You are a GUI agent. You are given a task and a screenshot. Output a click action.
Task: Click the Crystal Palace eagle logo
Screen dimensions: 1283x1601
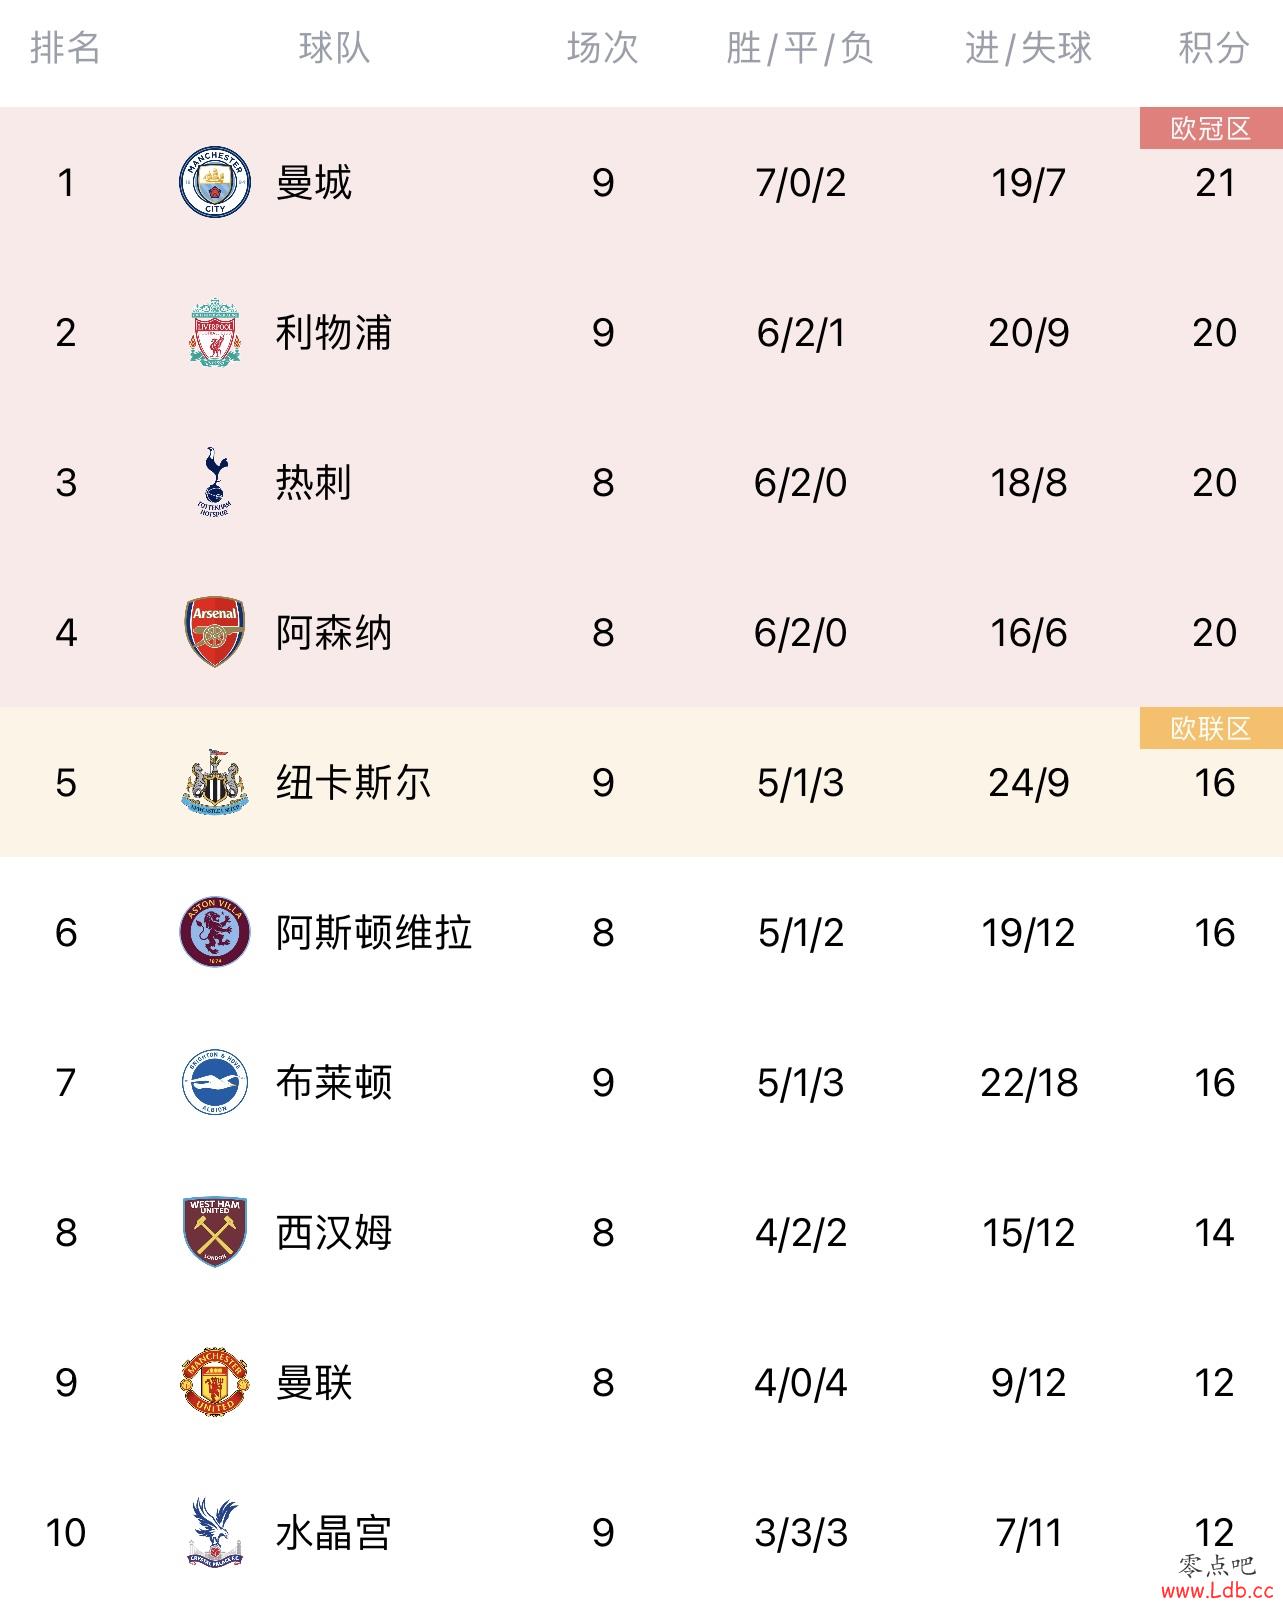pos(214,1532)
